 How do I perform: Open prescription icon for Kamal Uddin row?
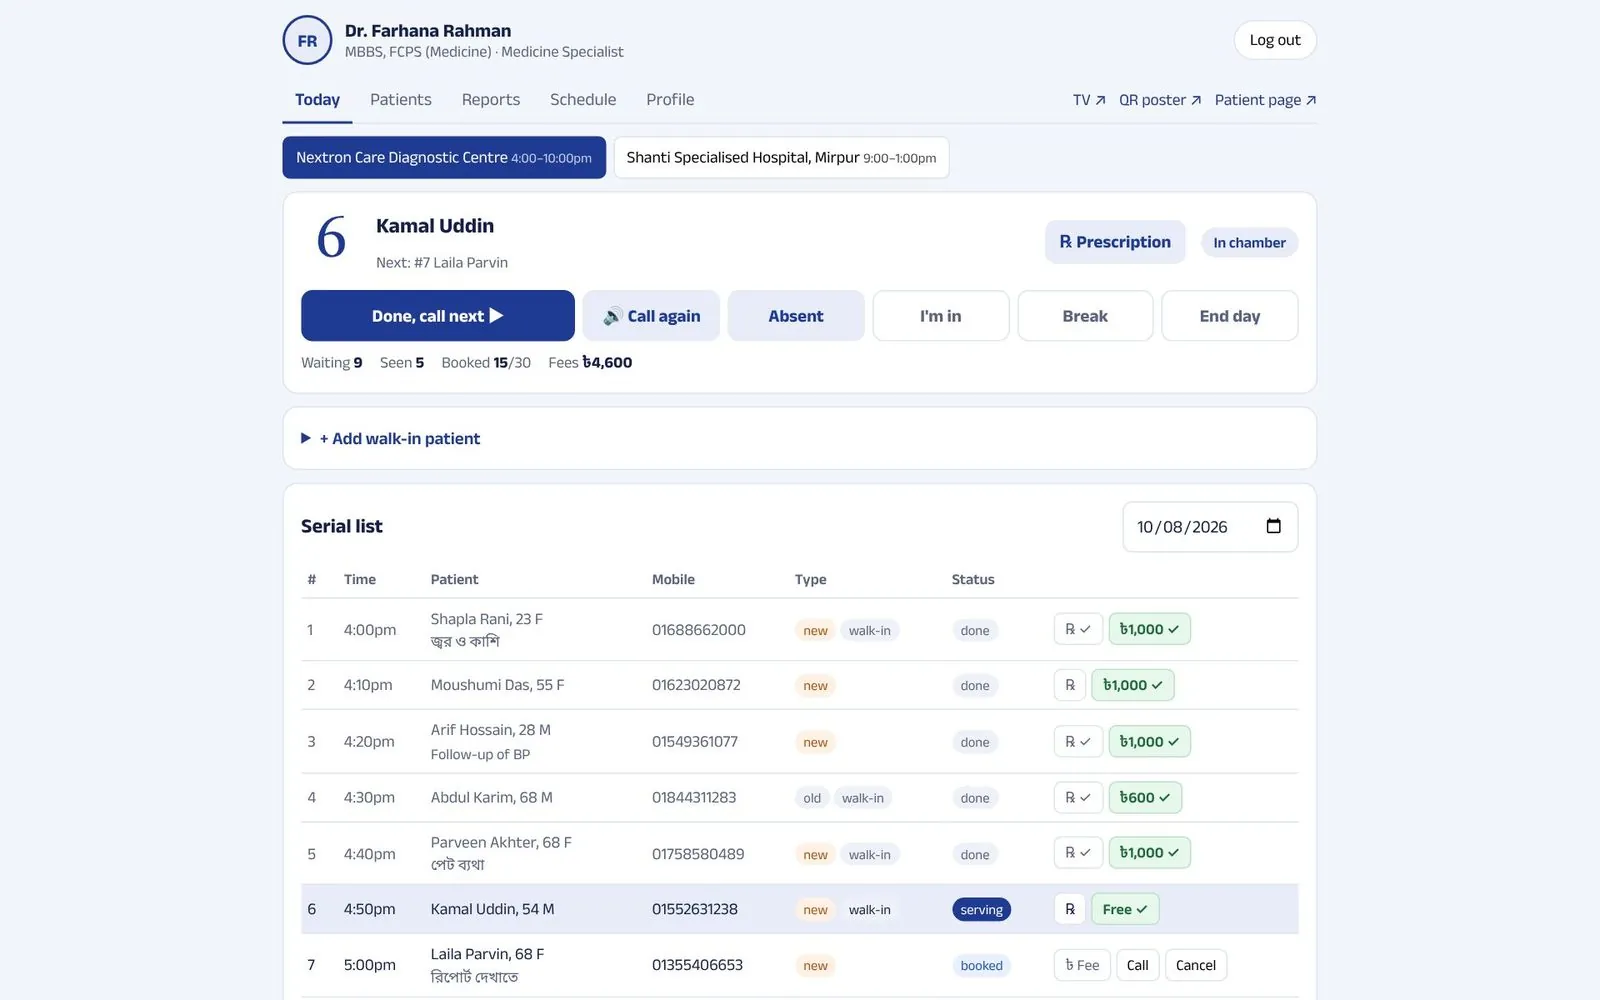click(1070, 909)
